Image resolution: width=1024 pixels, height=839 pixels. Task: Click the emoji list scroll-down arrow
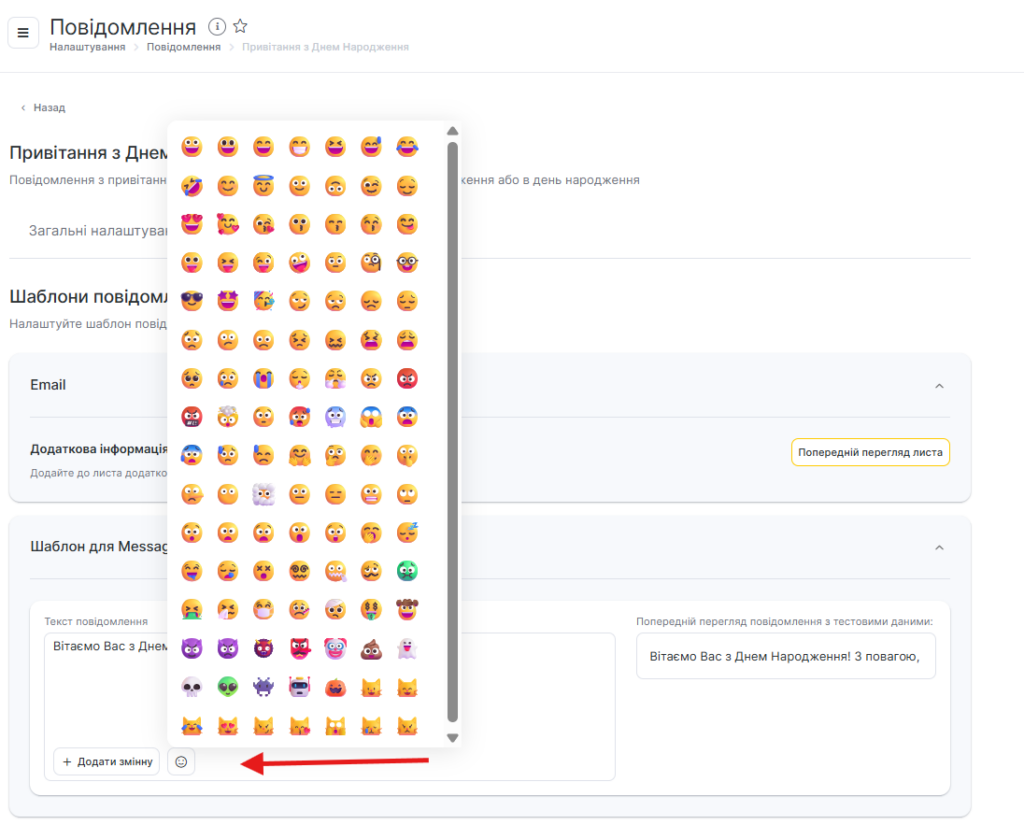452,738
